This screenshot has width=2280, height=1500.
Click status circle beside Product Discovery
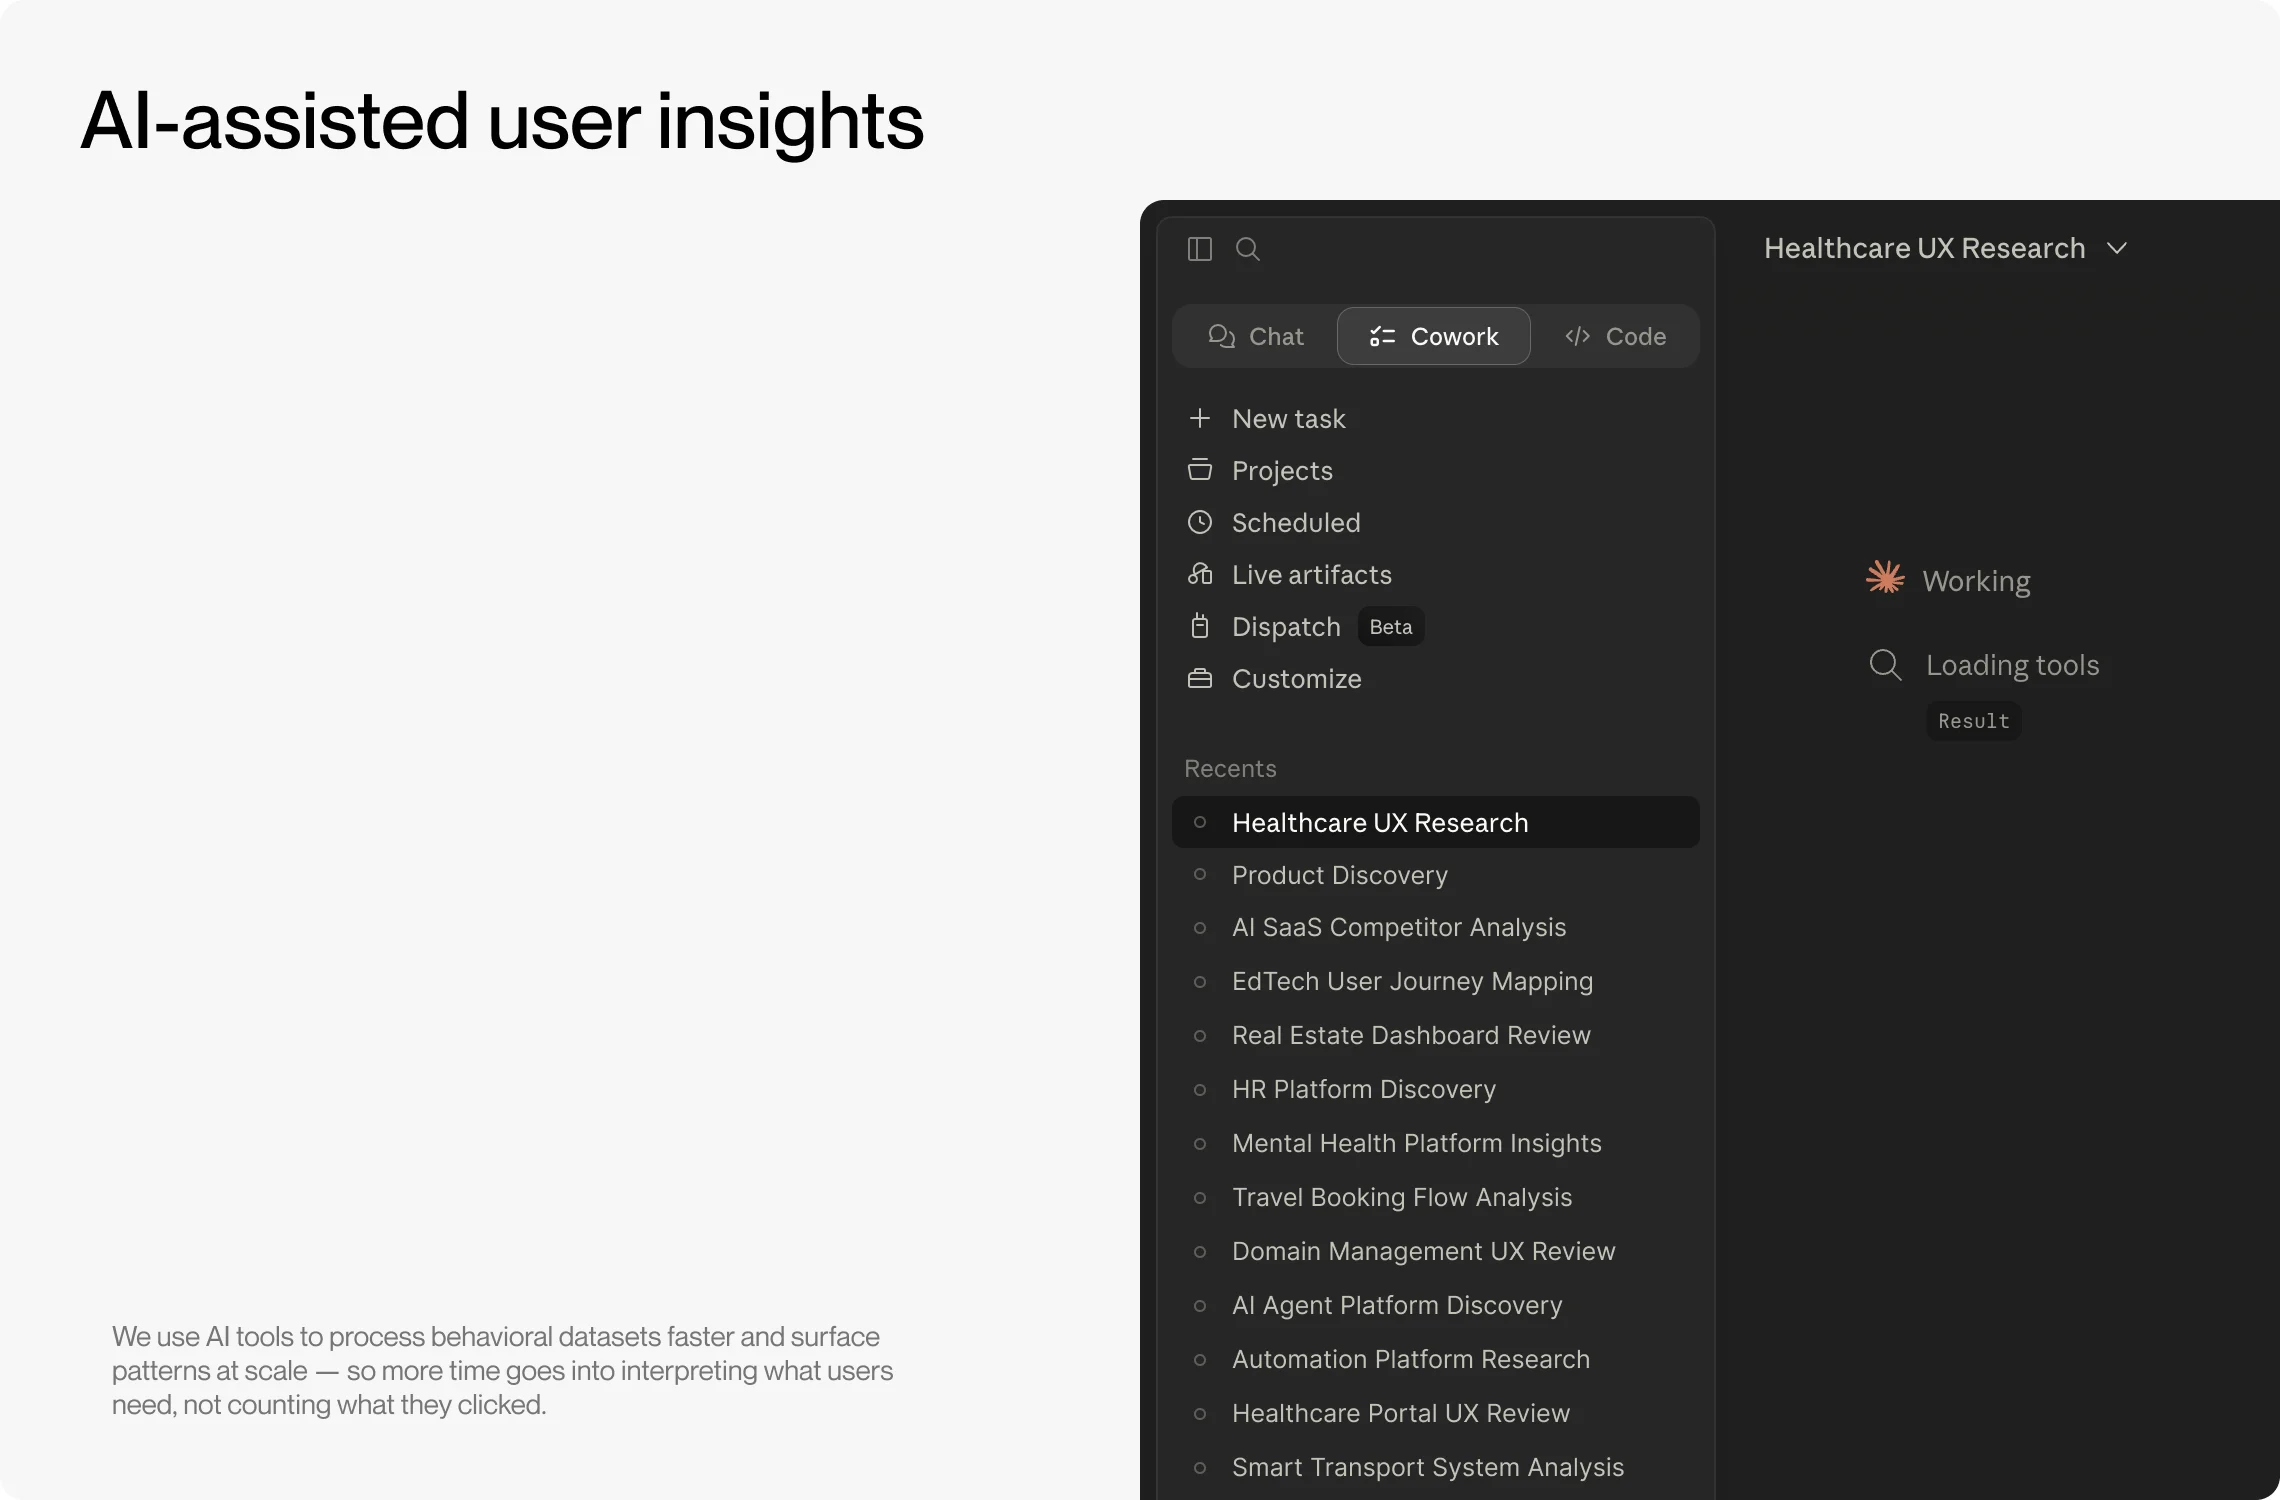(1200, 874)
